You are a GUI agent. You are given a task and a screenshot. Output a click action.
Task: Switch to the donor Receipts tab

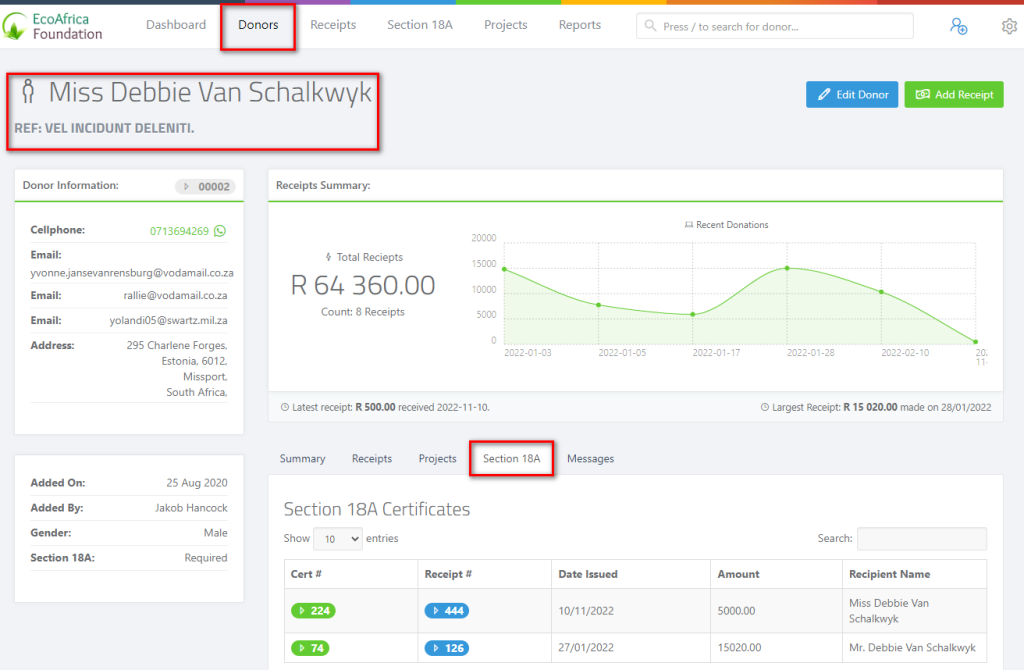point(372,458)
